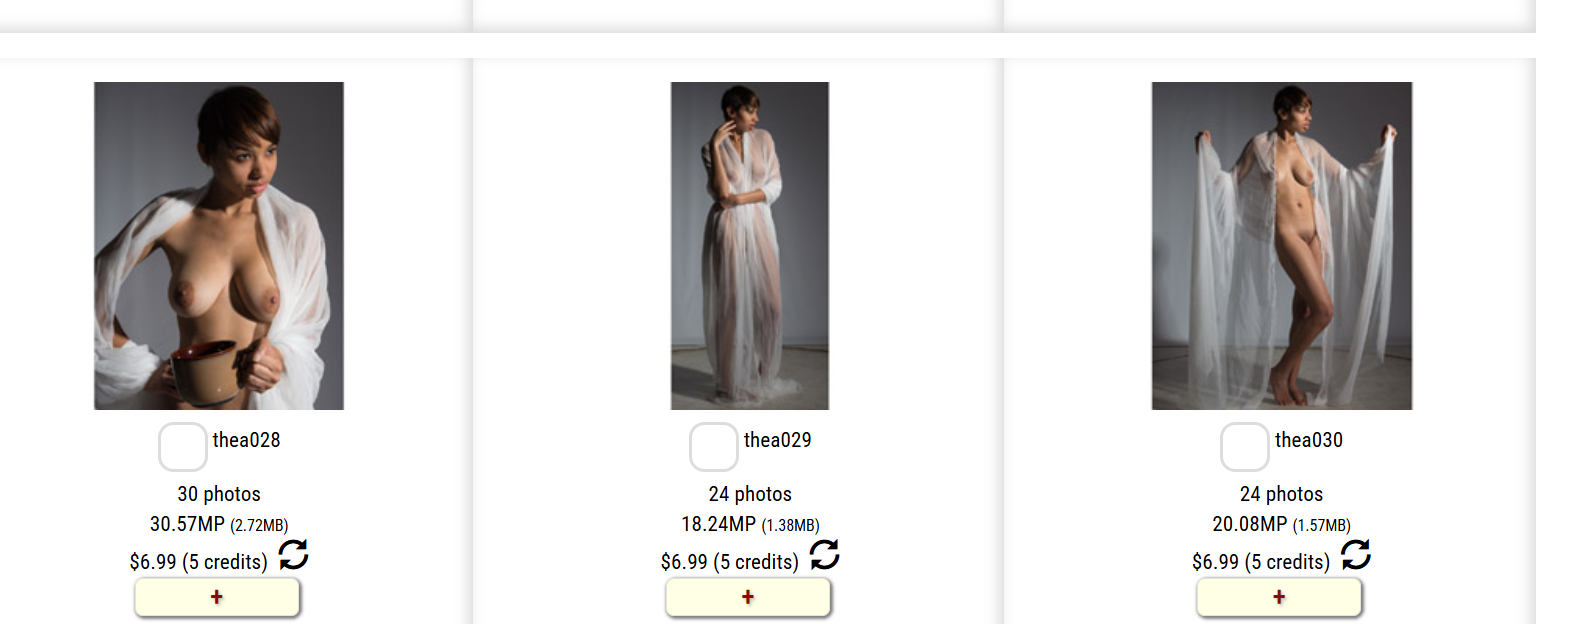Click the refresh arrows icon for thea028

tap(294, 554)
